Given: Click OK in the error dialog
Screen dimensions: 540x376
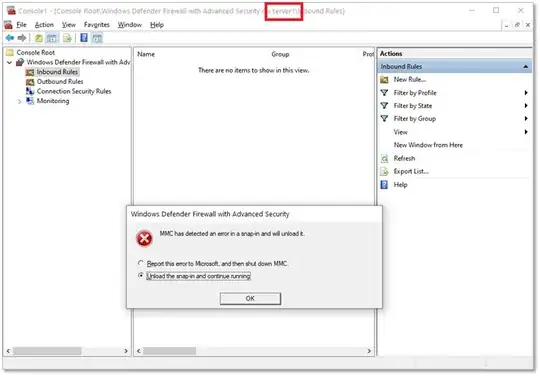Looking at the screenshot, I should (x=250, y=299).
